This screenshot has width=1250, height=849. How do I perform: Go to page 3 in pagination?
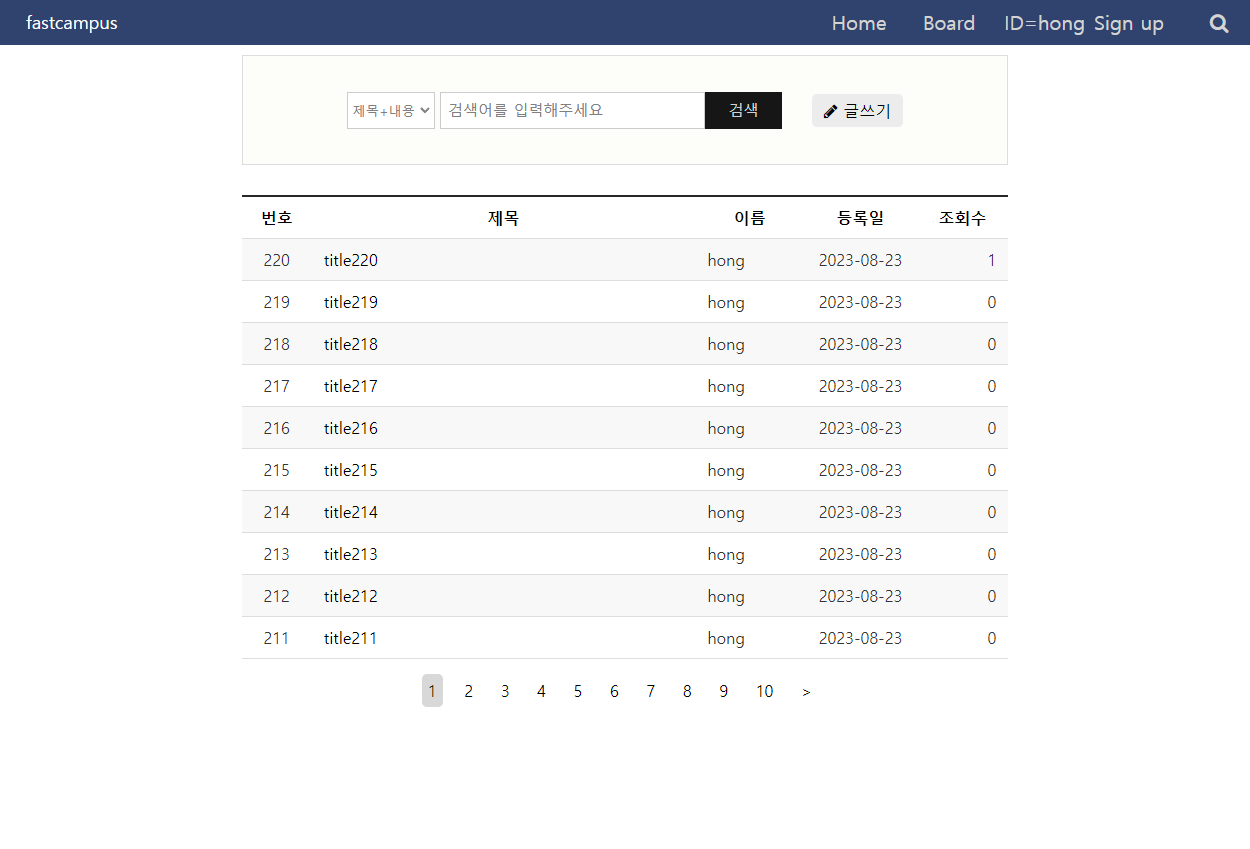pos(505,691)
